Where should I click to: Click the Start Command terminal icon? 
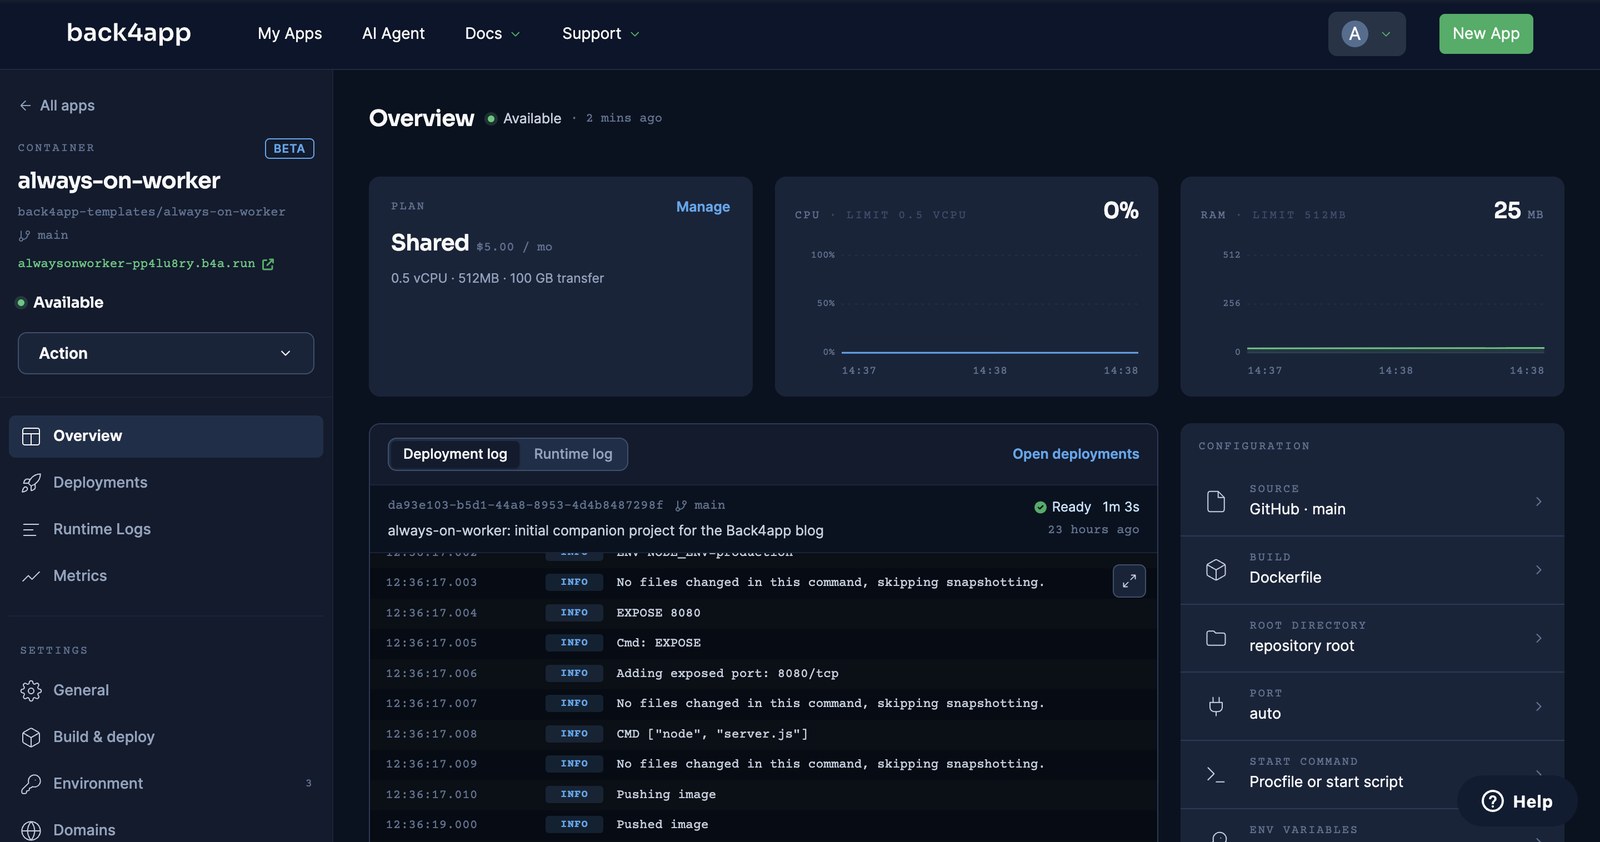(x=1216, y=774)
